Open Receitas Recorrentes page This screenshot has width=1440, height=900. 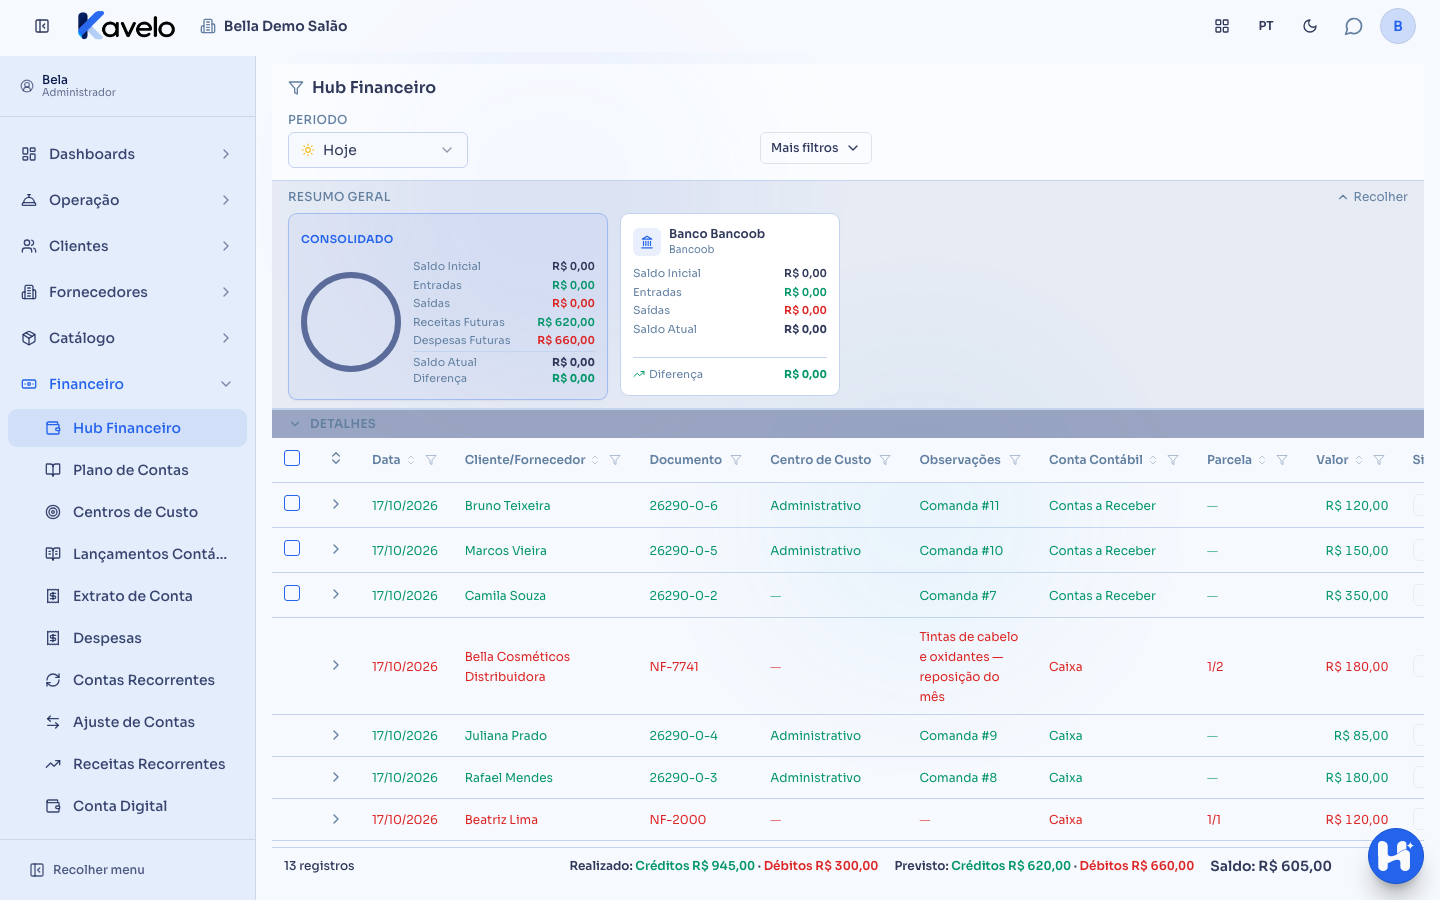pyautogui.click(x=128, y=764)
